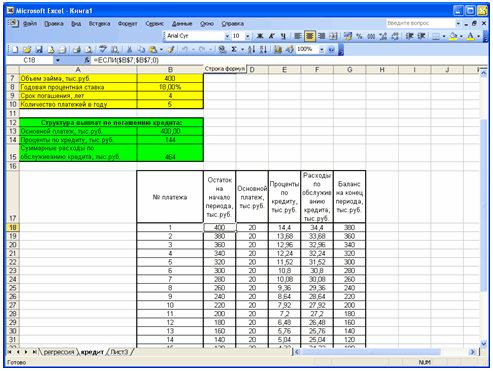Increase decimal places
This screenshot has width=493, height=371.
(x=383, y=36)
